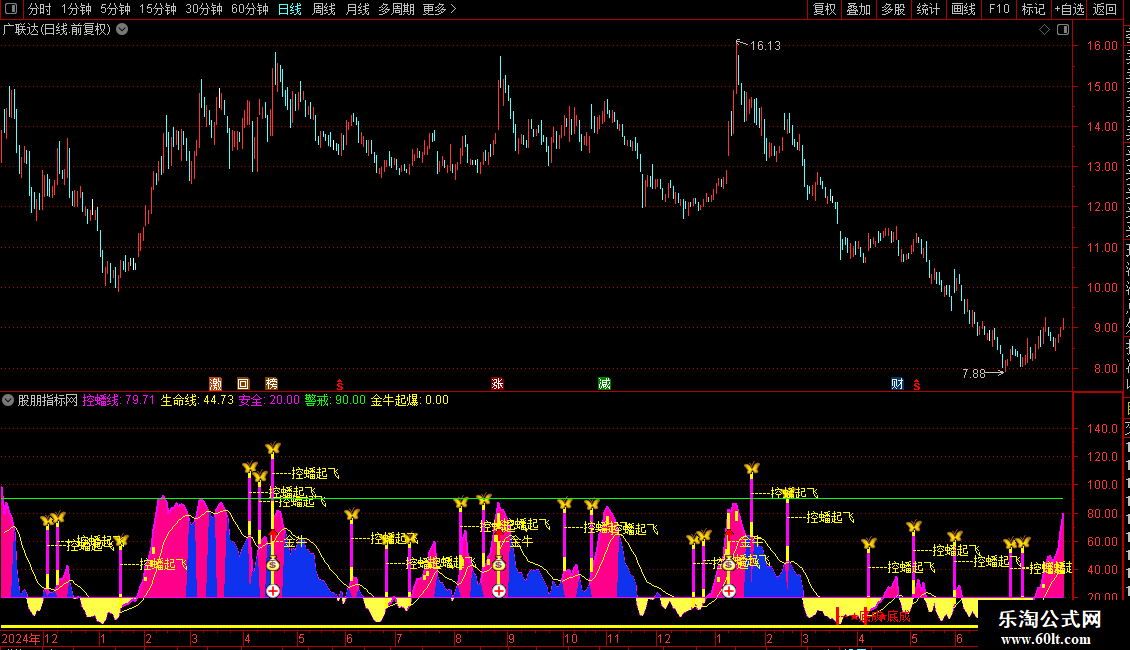
Task: Click the 生命线: 44.73 value
Action: coord(197,400)
